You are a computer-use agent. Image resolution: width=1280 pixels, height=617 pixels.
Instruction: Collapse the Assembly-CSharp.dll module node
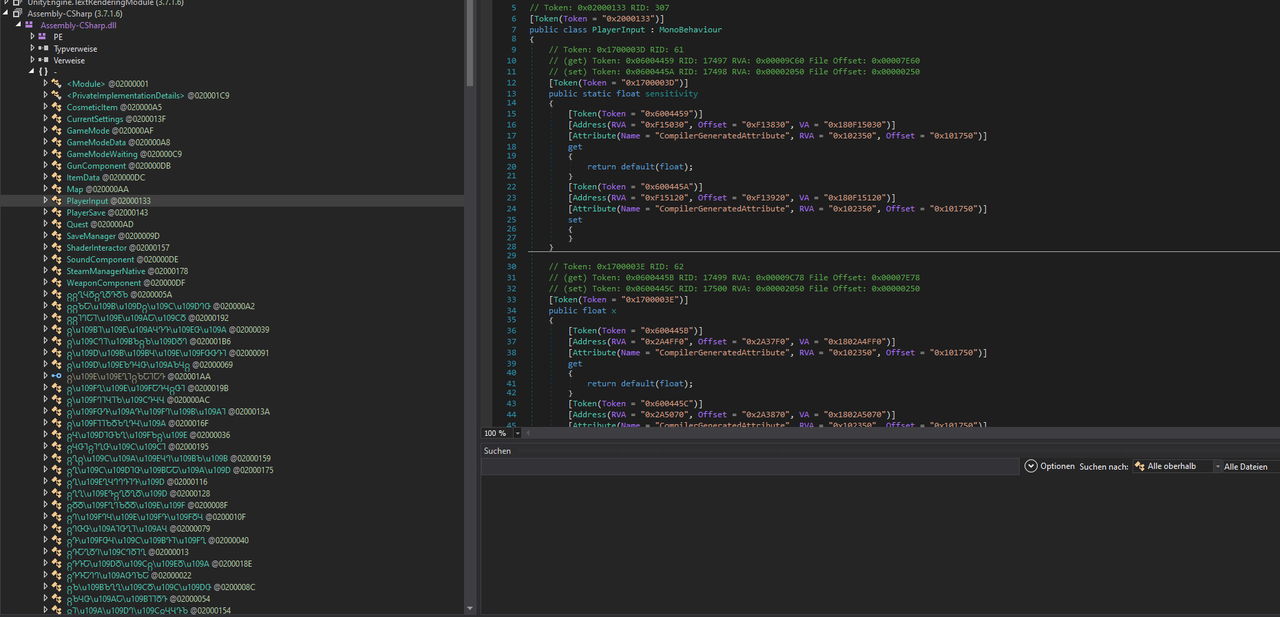click(20, 25)
